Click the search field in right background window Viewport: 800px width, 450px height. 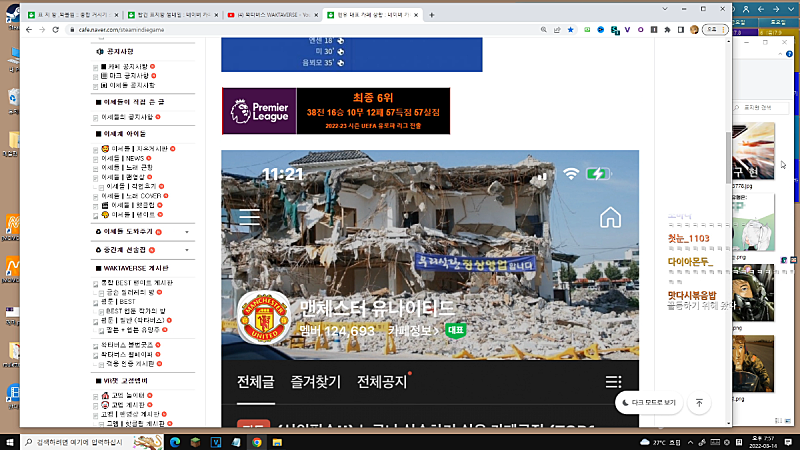tap(760, 108)
